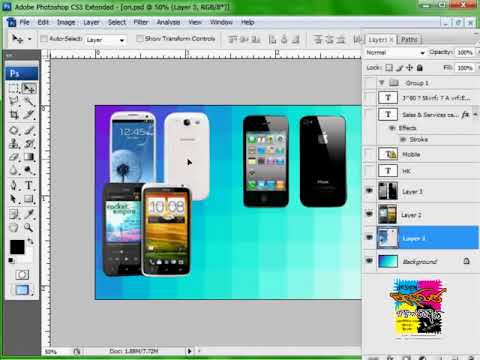The width and height of the screenshot is (480, 360).
Task: Select the Rectangular Marquee tool
Action: pos(13,89)
